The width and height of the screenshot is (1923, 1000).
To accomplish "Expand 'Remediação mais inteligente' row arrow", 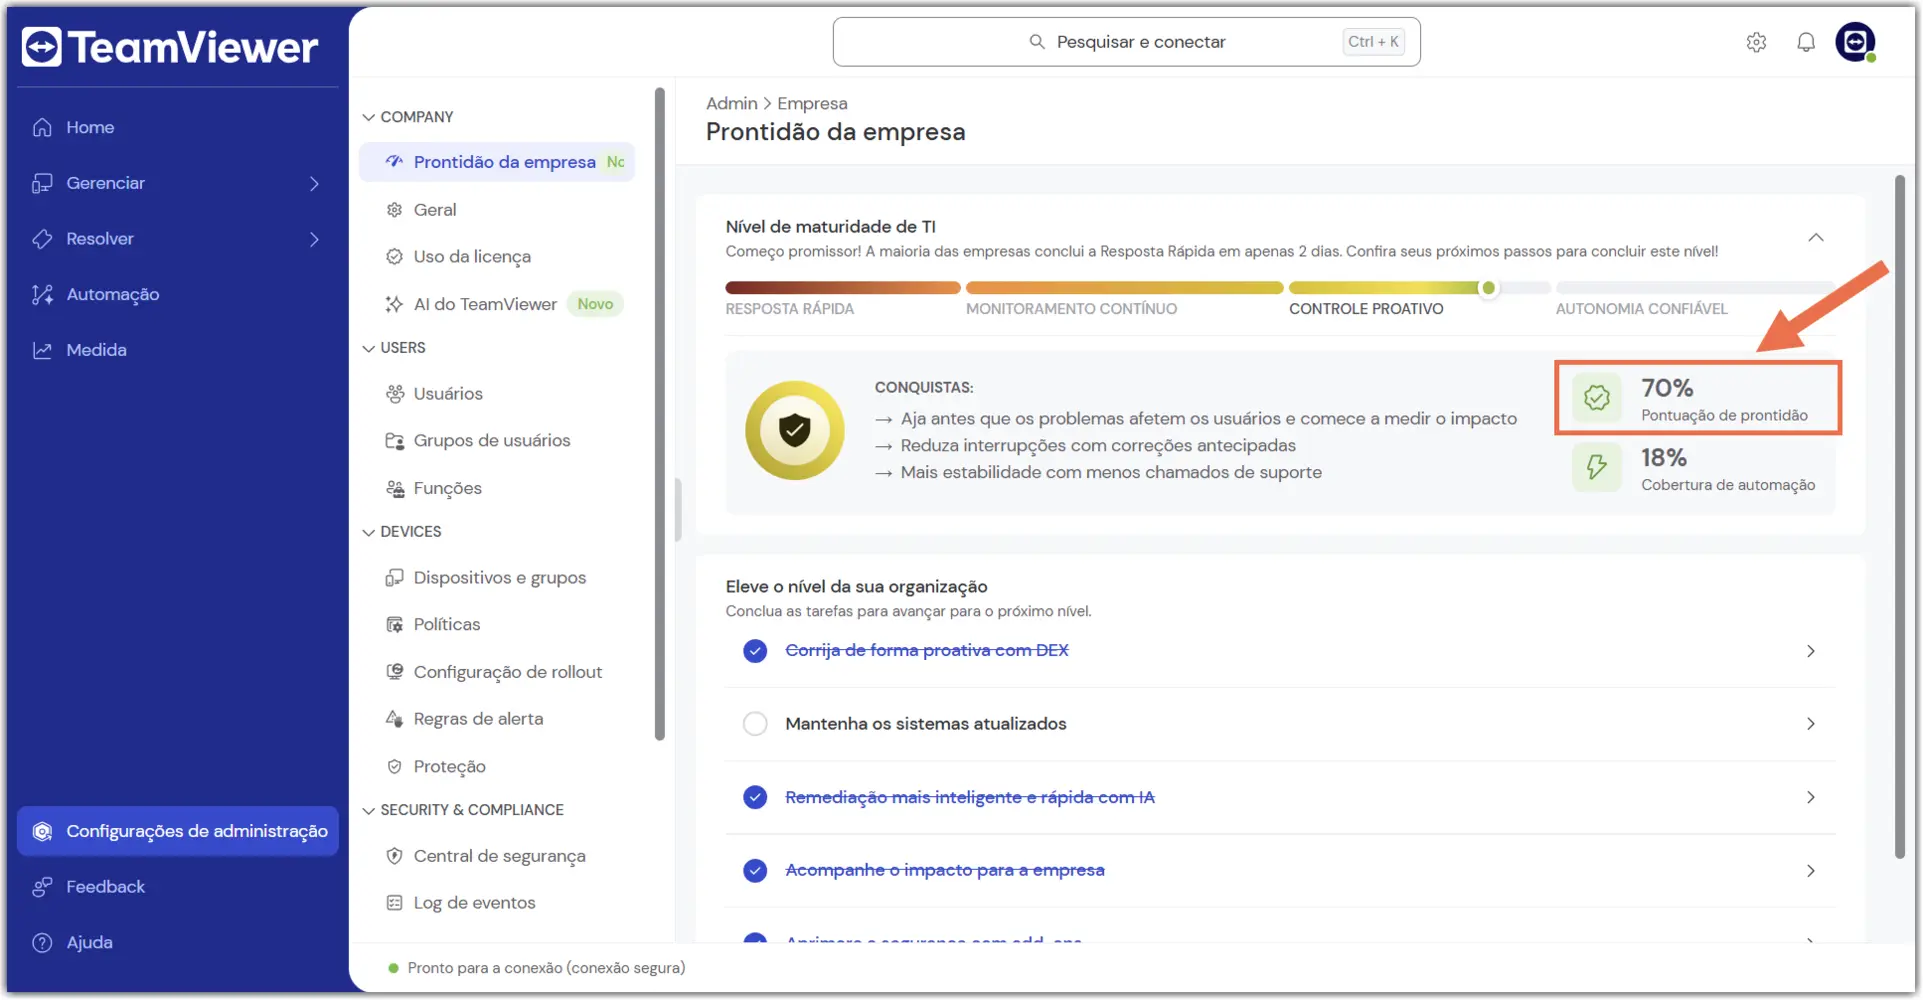I will point(1811,797).
